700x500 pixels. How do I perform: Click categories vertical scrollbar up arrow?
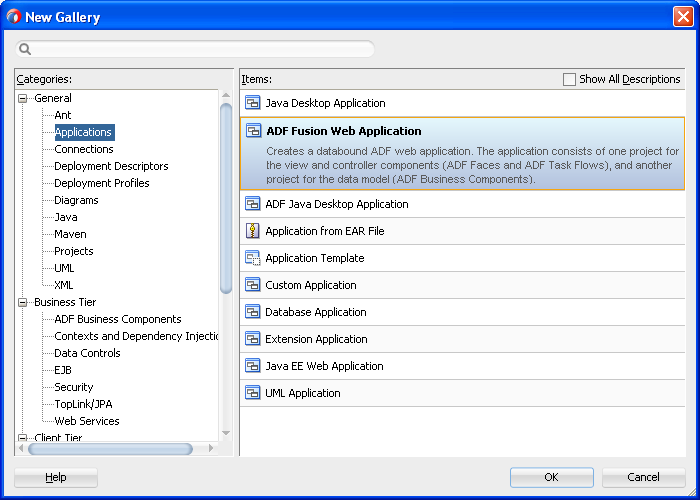(x=226, y=96)
